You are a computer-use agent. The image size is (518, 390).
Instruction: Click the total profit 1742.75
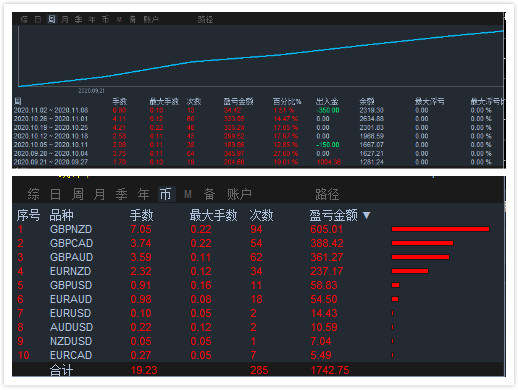330,370
